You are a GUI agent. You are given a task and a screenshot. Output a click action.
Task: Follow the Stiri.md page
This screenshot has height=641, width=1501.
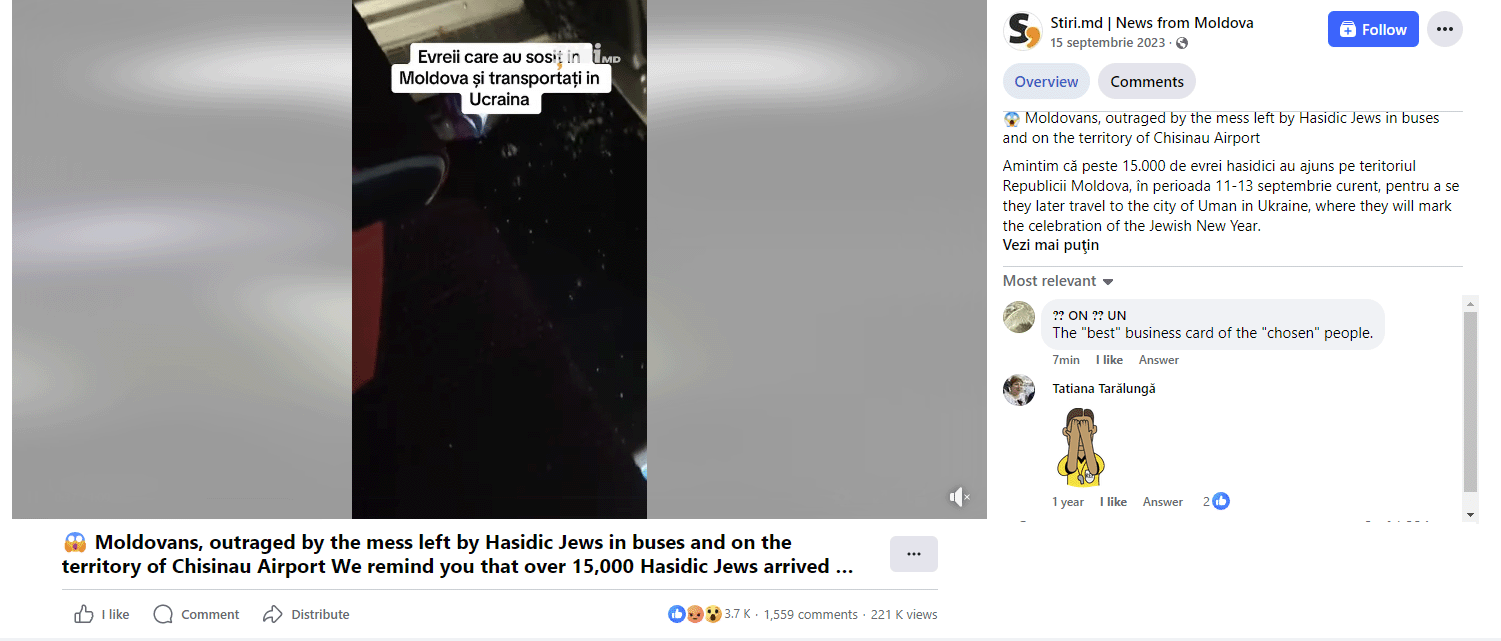pyautogui.click(x=1373, y=29)
